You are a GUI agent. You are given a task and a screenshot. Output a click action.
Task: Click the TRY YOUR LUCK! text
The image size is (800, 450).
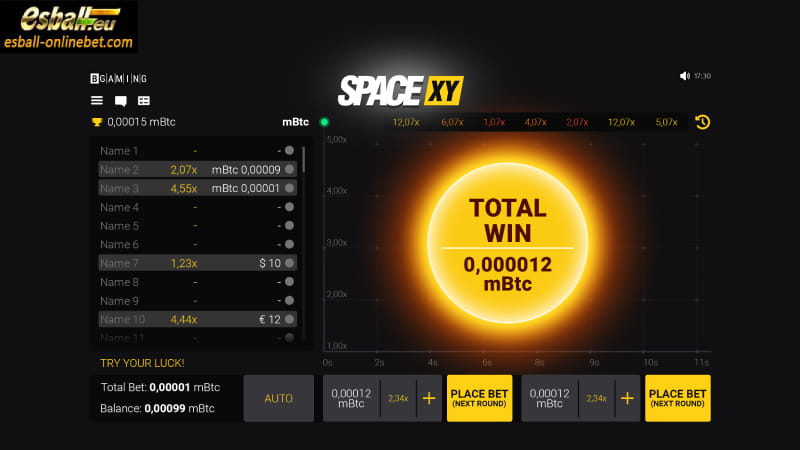point(142,363)
